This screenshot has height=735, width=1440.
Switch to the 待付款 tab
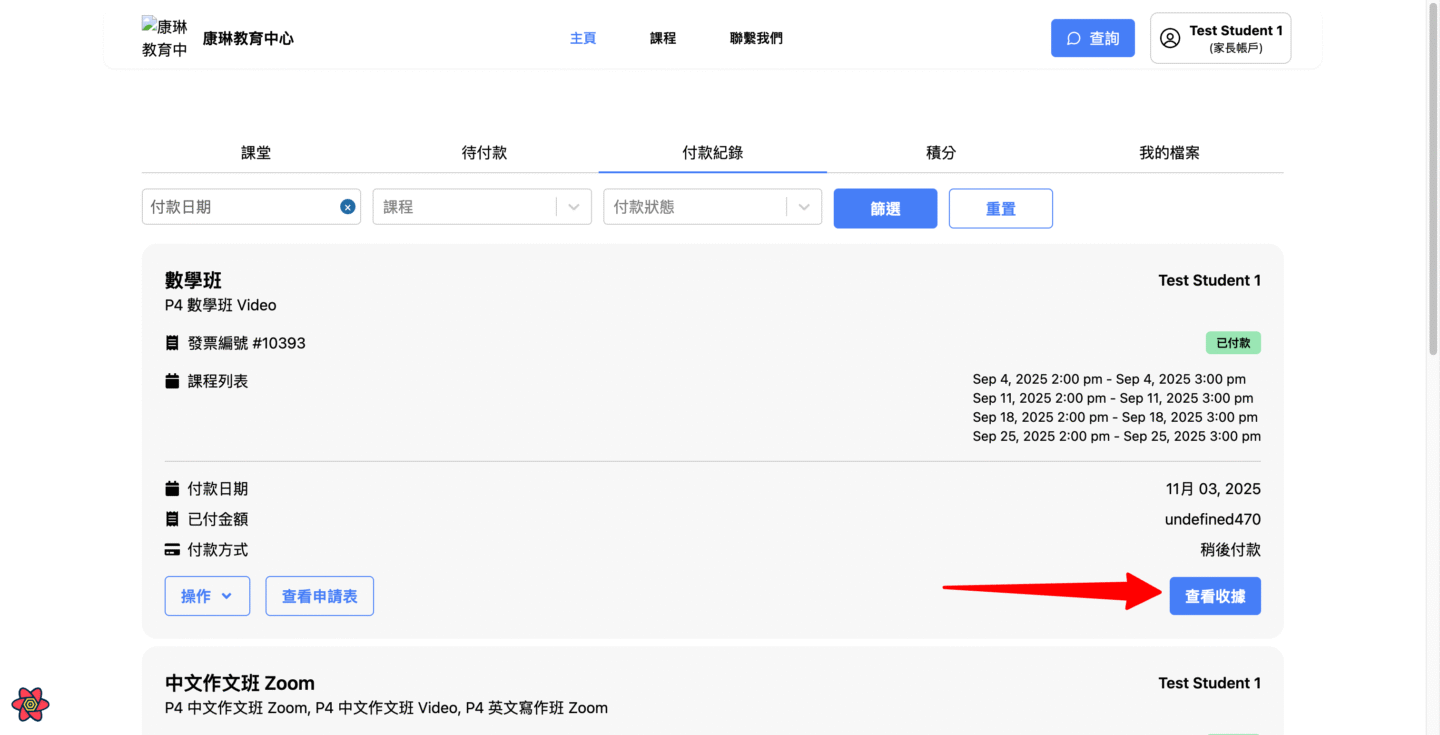click(484, 153)
